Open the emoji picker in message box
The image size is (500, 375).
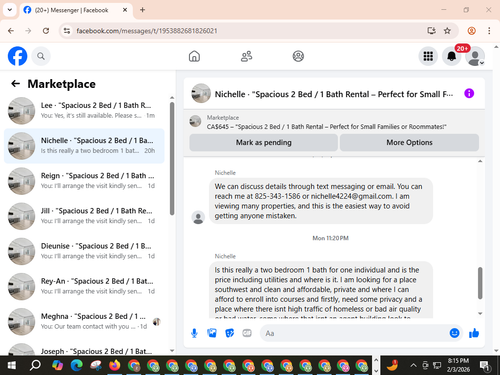pos(454,333)
